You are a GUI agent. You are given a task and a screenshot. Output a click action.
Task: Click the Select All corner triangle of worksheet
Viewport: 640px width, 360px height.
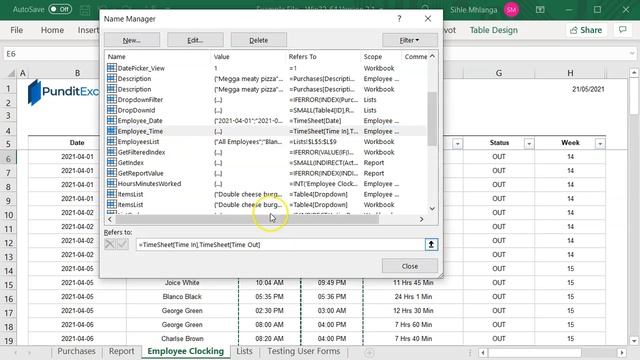(x=11, y=73)
